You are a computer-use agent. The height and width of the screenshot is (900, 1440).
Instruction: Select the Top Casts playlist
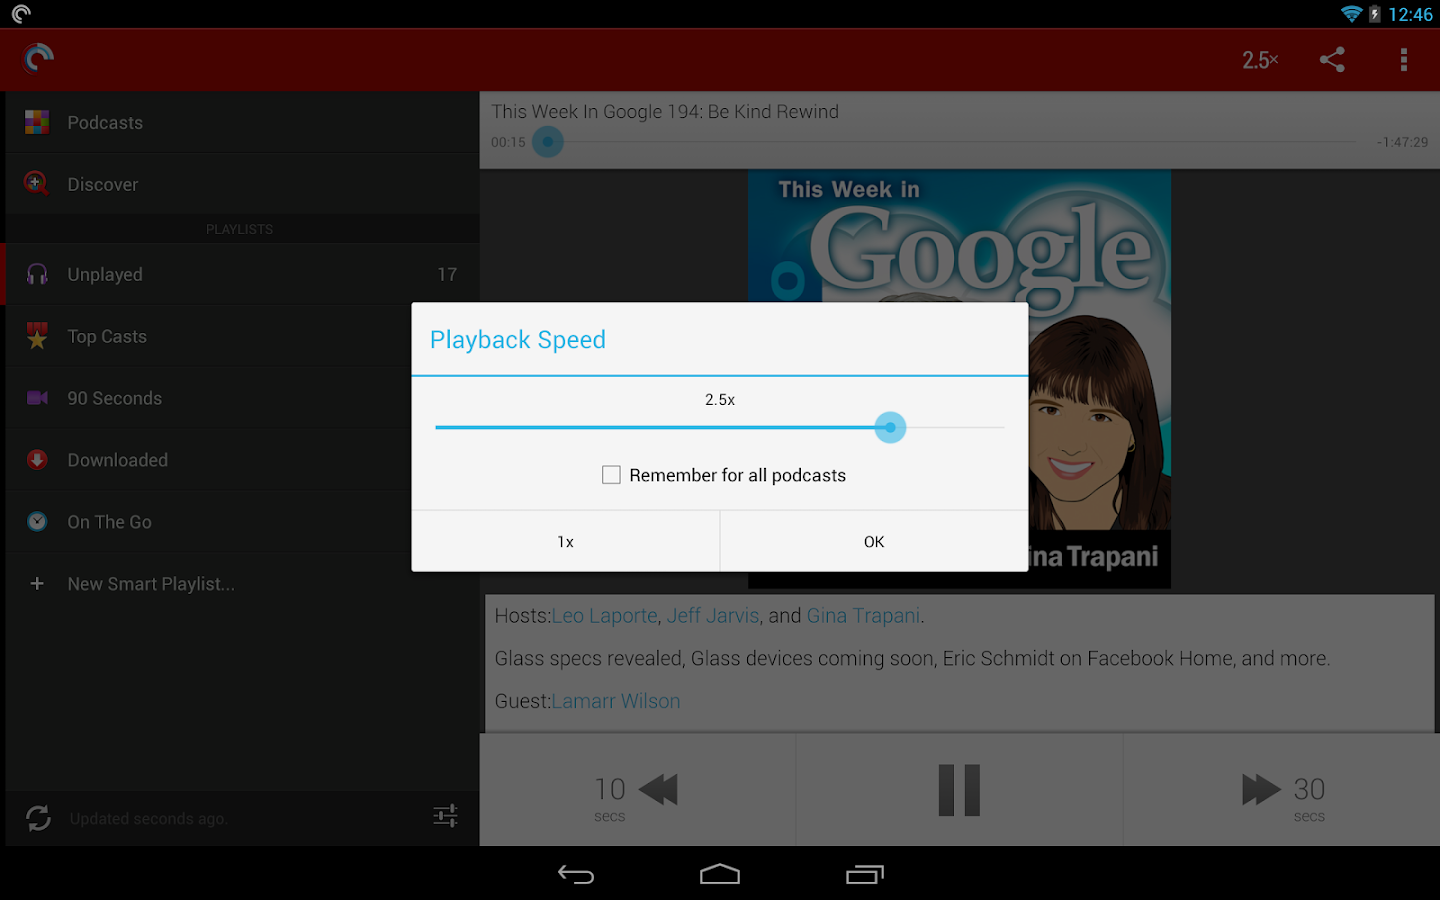coord(242,336)
